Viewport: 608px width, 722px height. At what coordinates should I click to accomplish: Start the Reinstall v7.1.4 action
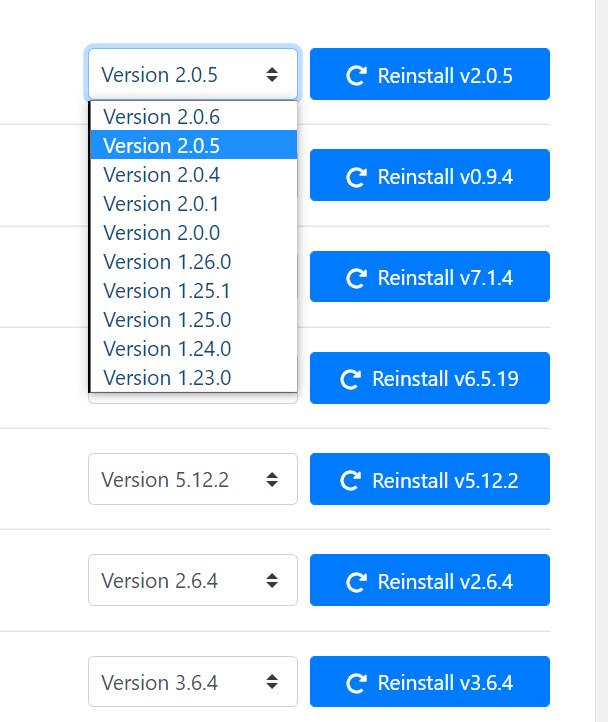click(430, 276)
